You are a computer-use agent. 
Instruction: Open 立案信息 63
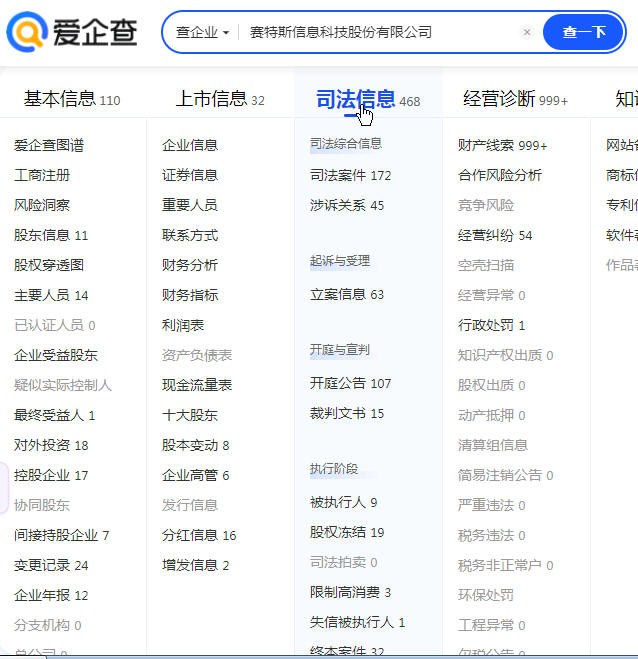point(347,294)
